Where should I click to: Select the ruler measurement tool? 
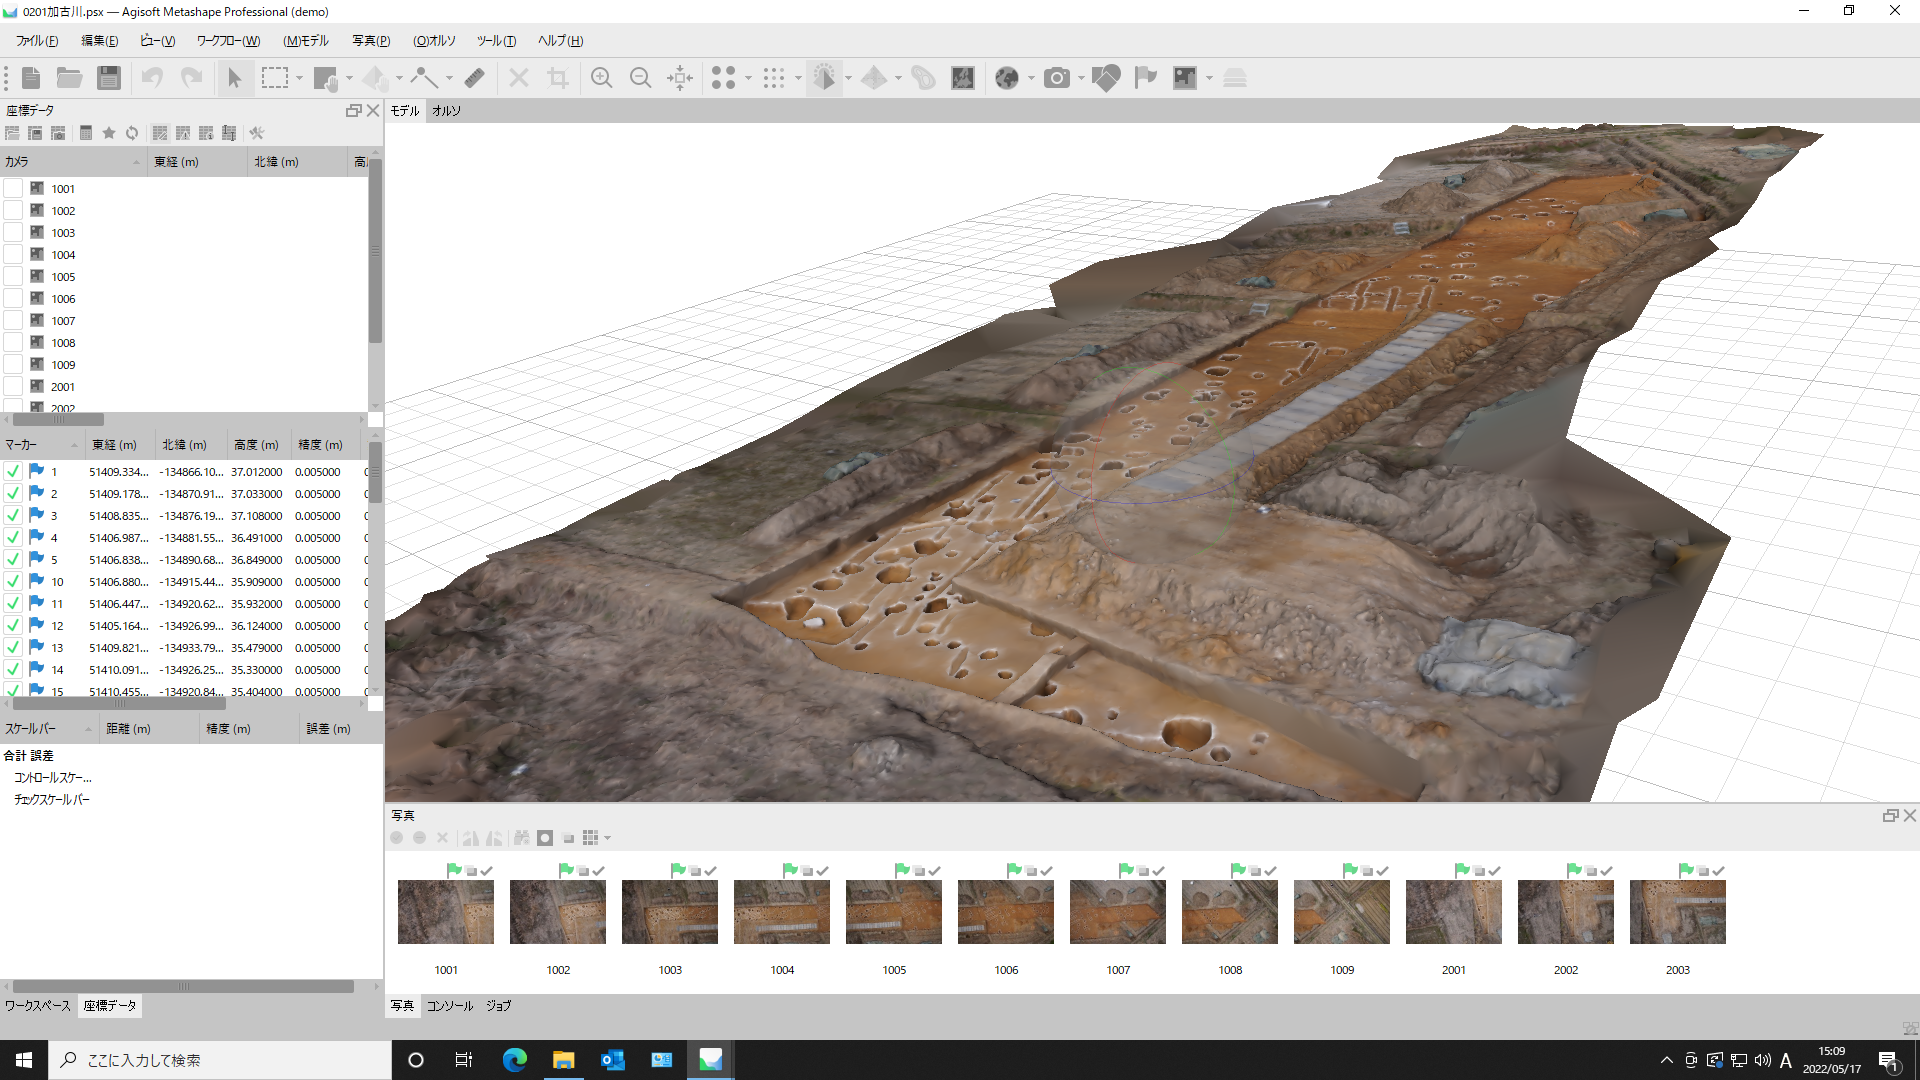pos(475,78)
